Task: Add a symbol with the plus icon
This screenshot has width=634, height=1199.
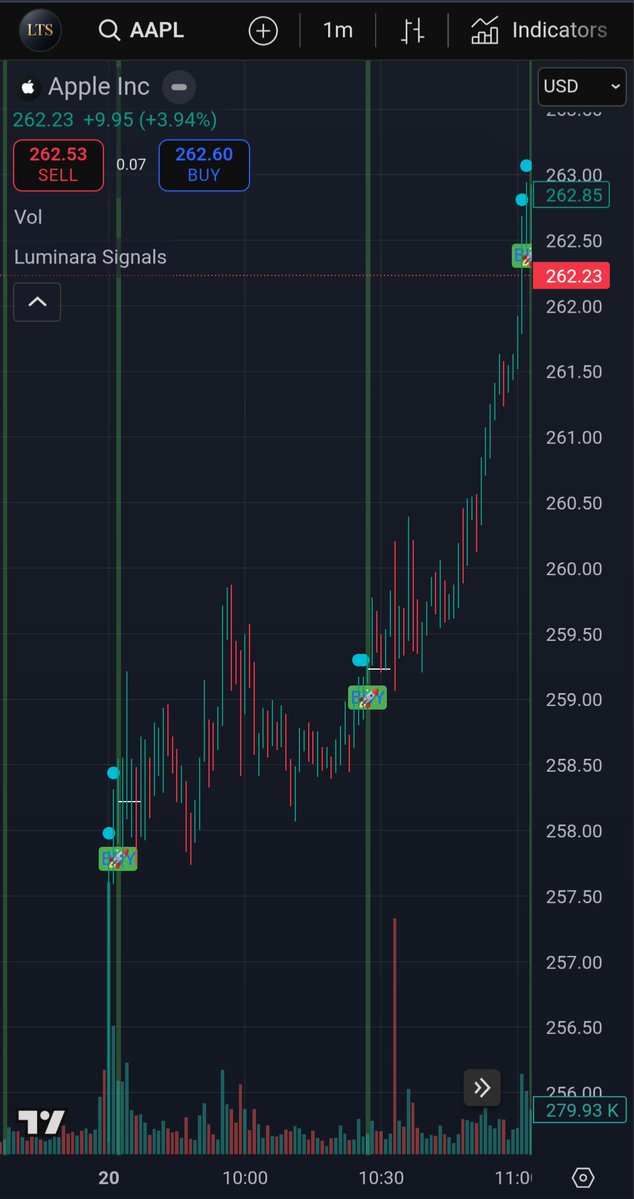Action: coord(263,31)
